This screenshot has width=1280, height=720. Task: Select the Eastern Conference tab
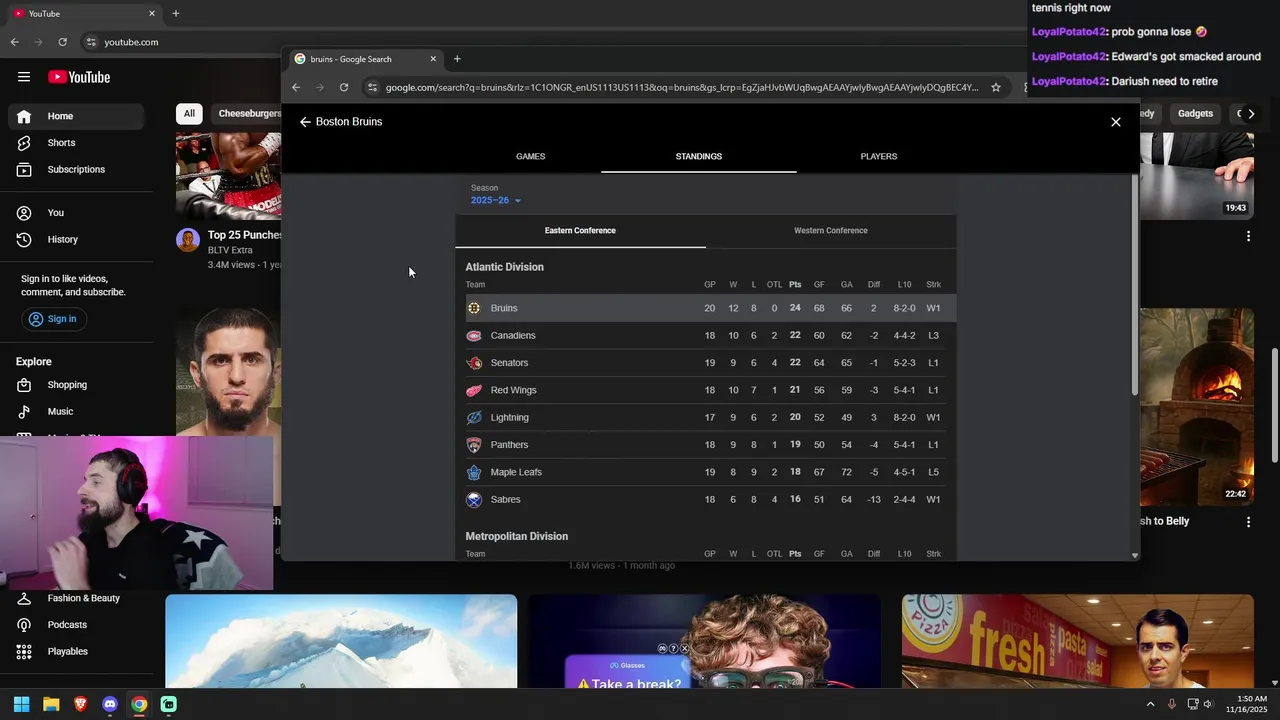click(x=580, y=231)
